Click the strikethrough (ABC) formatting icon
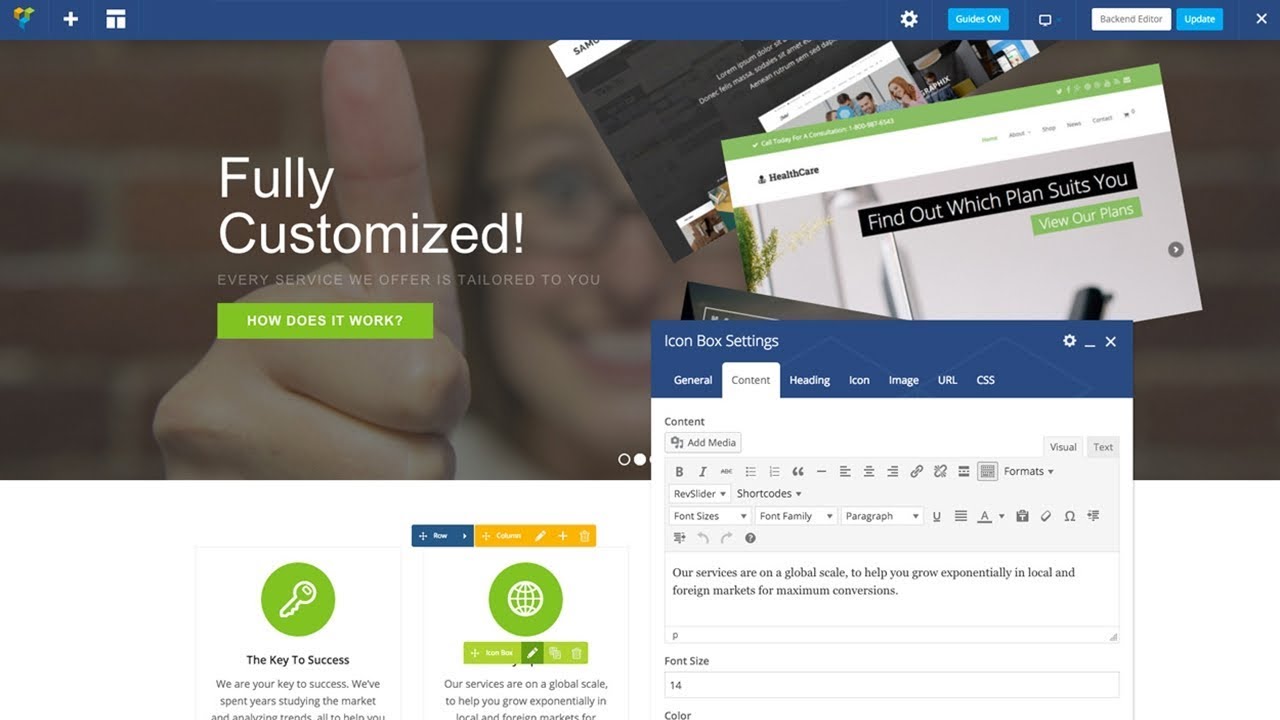The image size is (1280, 720). tap(726, 471)
